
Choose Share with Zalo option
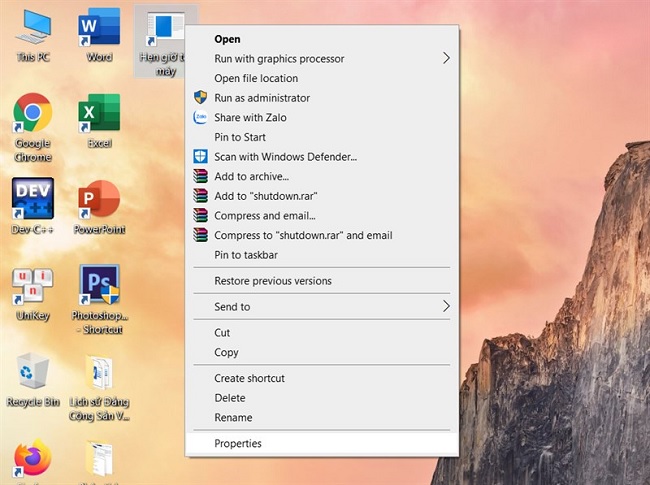pos(251,117)
